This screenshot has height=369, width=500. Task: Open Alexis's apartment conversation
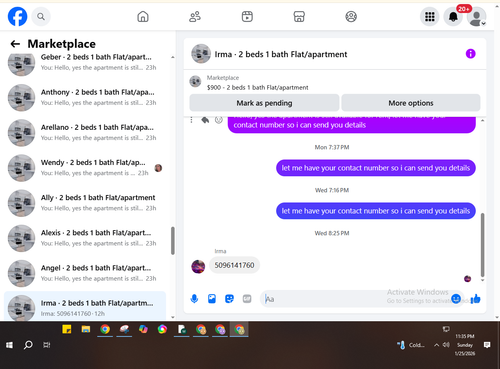click(x=85, y=238)
